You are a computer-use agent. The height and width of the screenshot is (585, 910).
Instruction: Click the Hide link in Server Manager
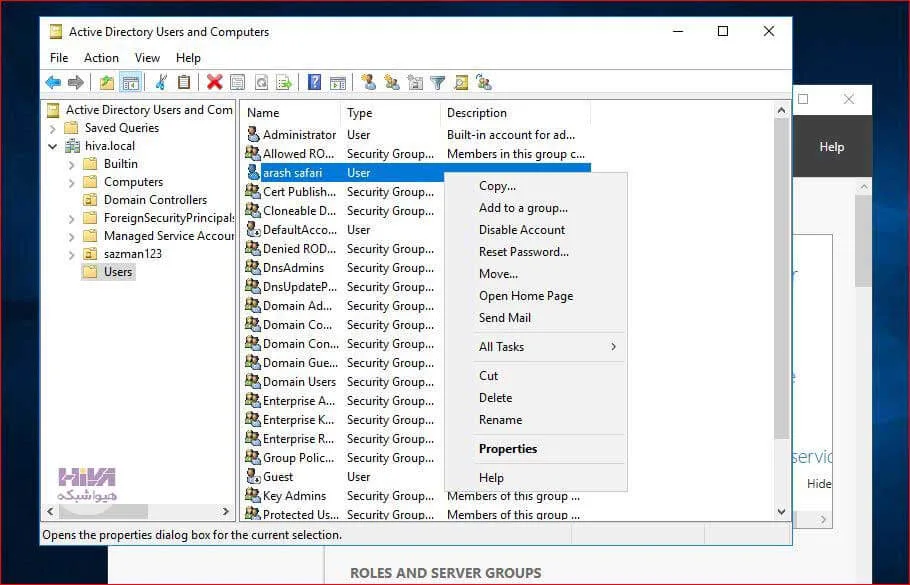click(x=819, y=483)
